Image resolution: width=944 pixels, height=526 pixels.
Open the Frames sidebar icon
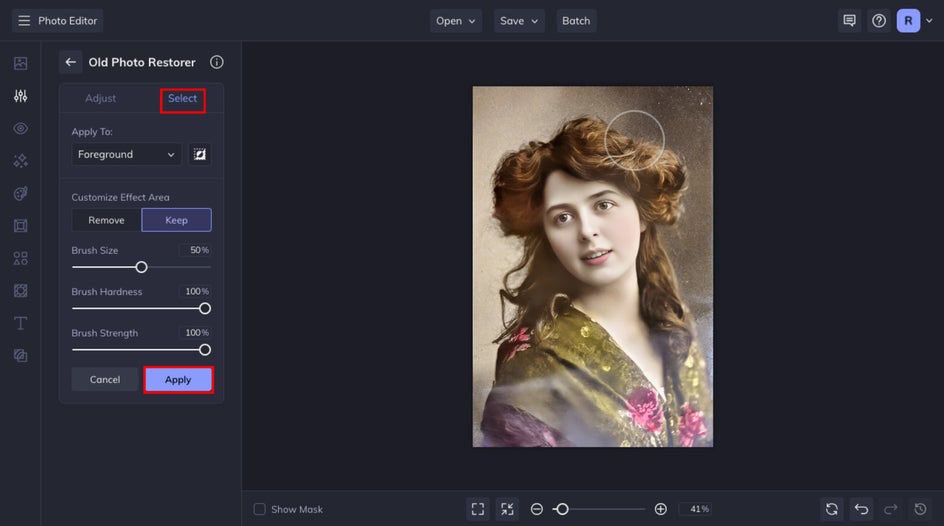pyautogui.click(x=20, y=226)
